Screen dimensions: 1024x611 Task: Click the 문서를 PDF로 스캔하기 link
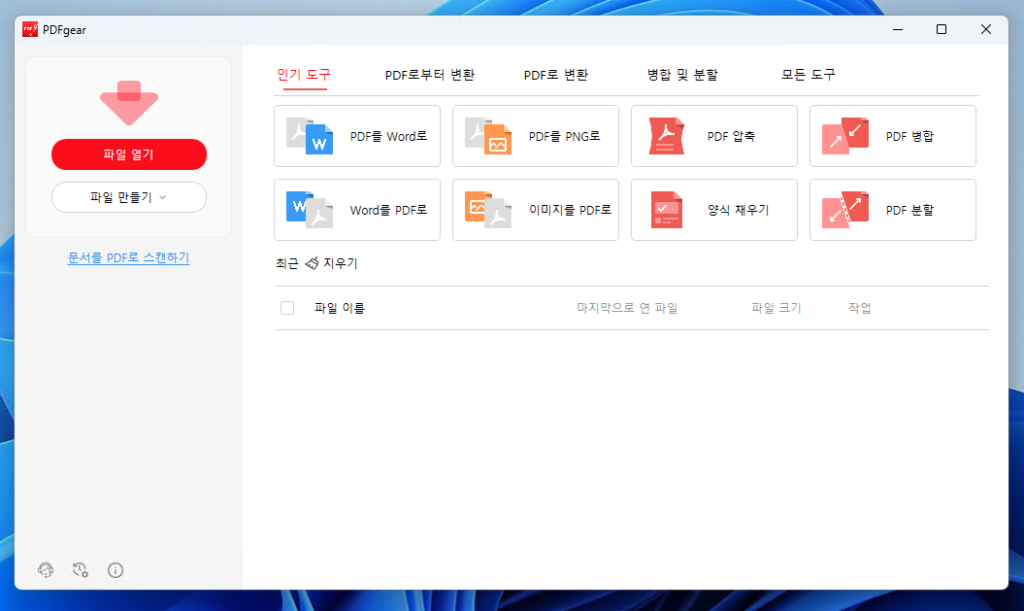(x=129, y=258)
